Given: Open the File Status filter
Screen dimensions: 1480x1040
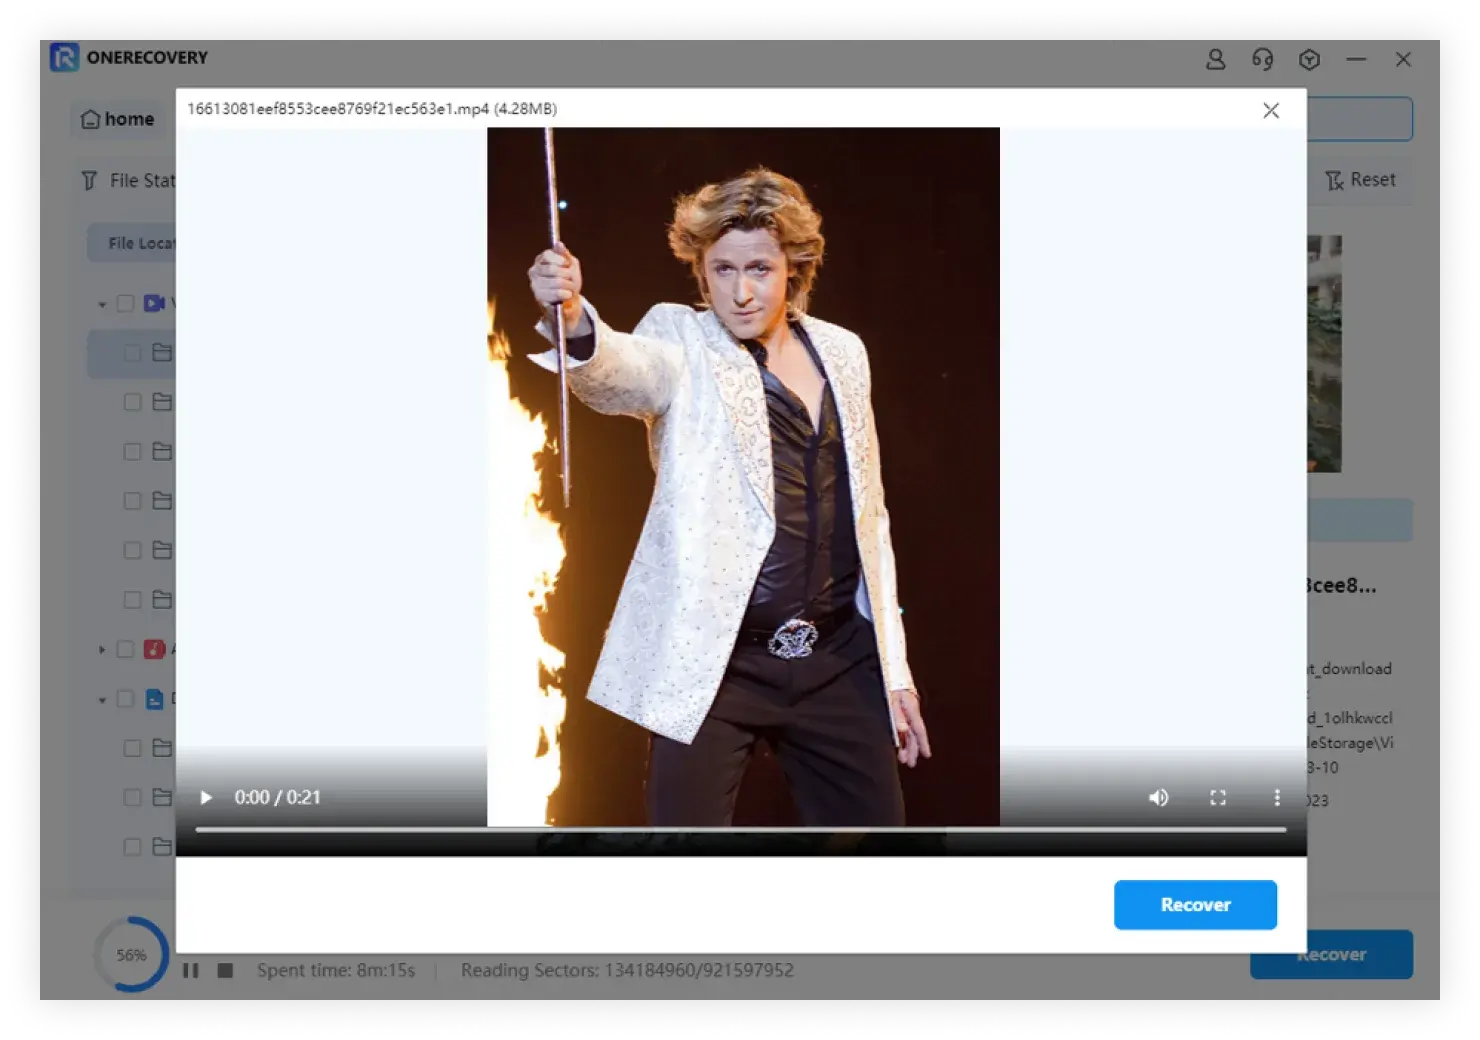Looking at the screenshot, I should (130, 180).
